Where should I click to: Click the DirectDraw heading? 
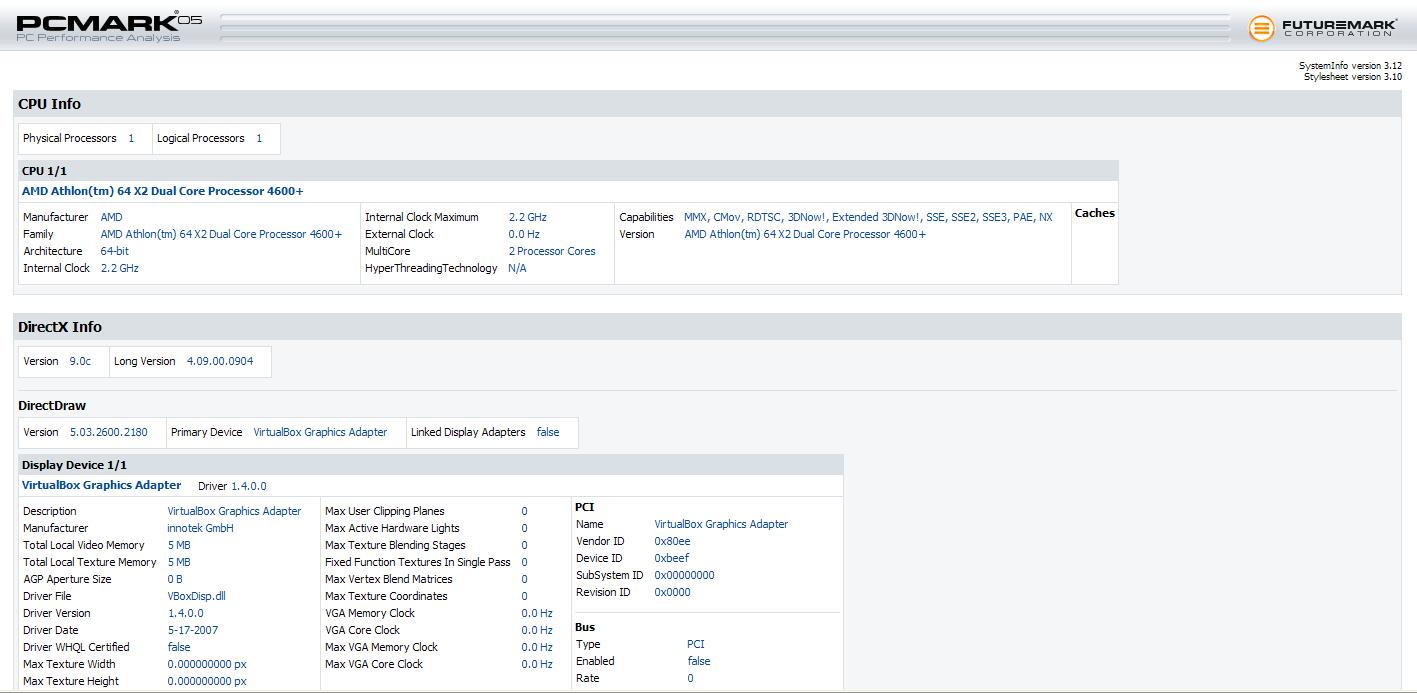(x=52, y=406)
